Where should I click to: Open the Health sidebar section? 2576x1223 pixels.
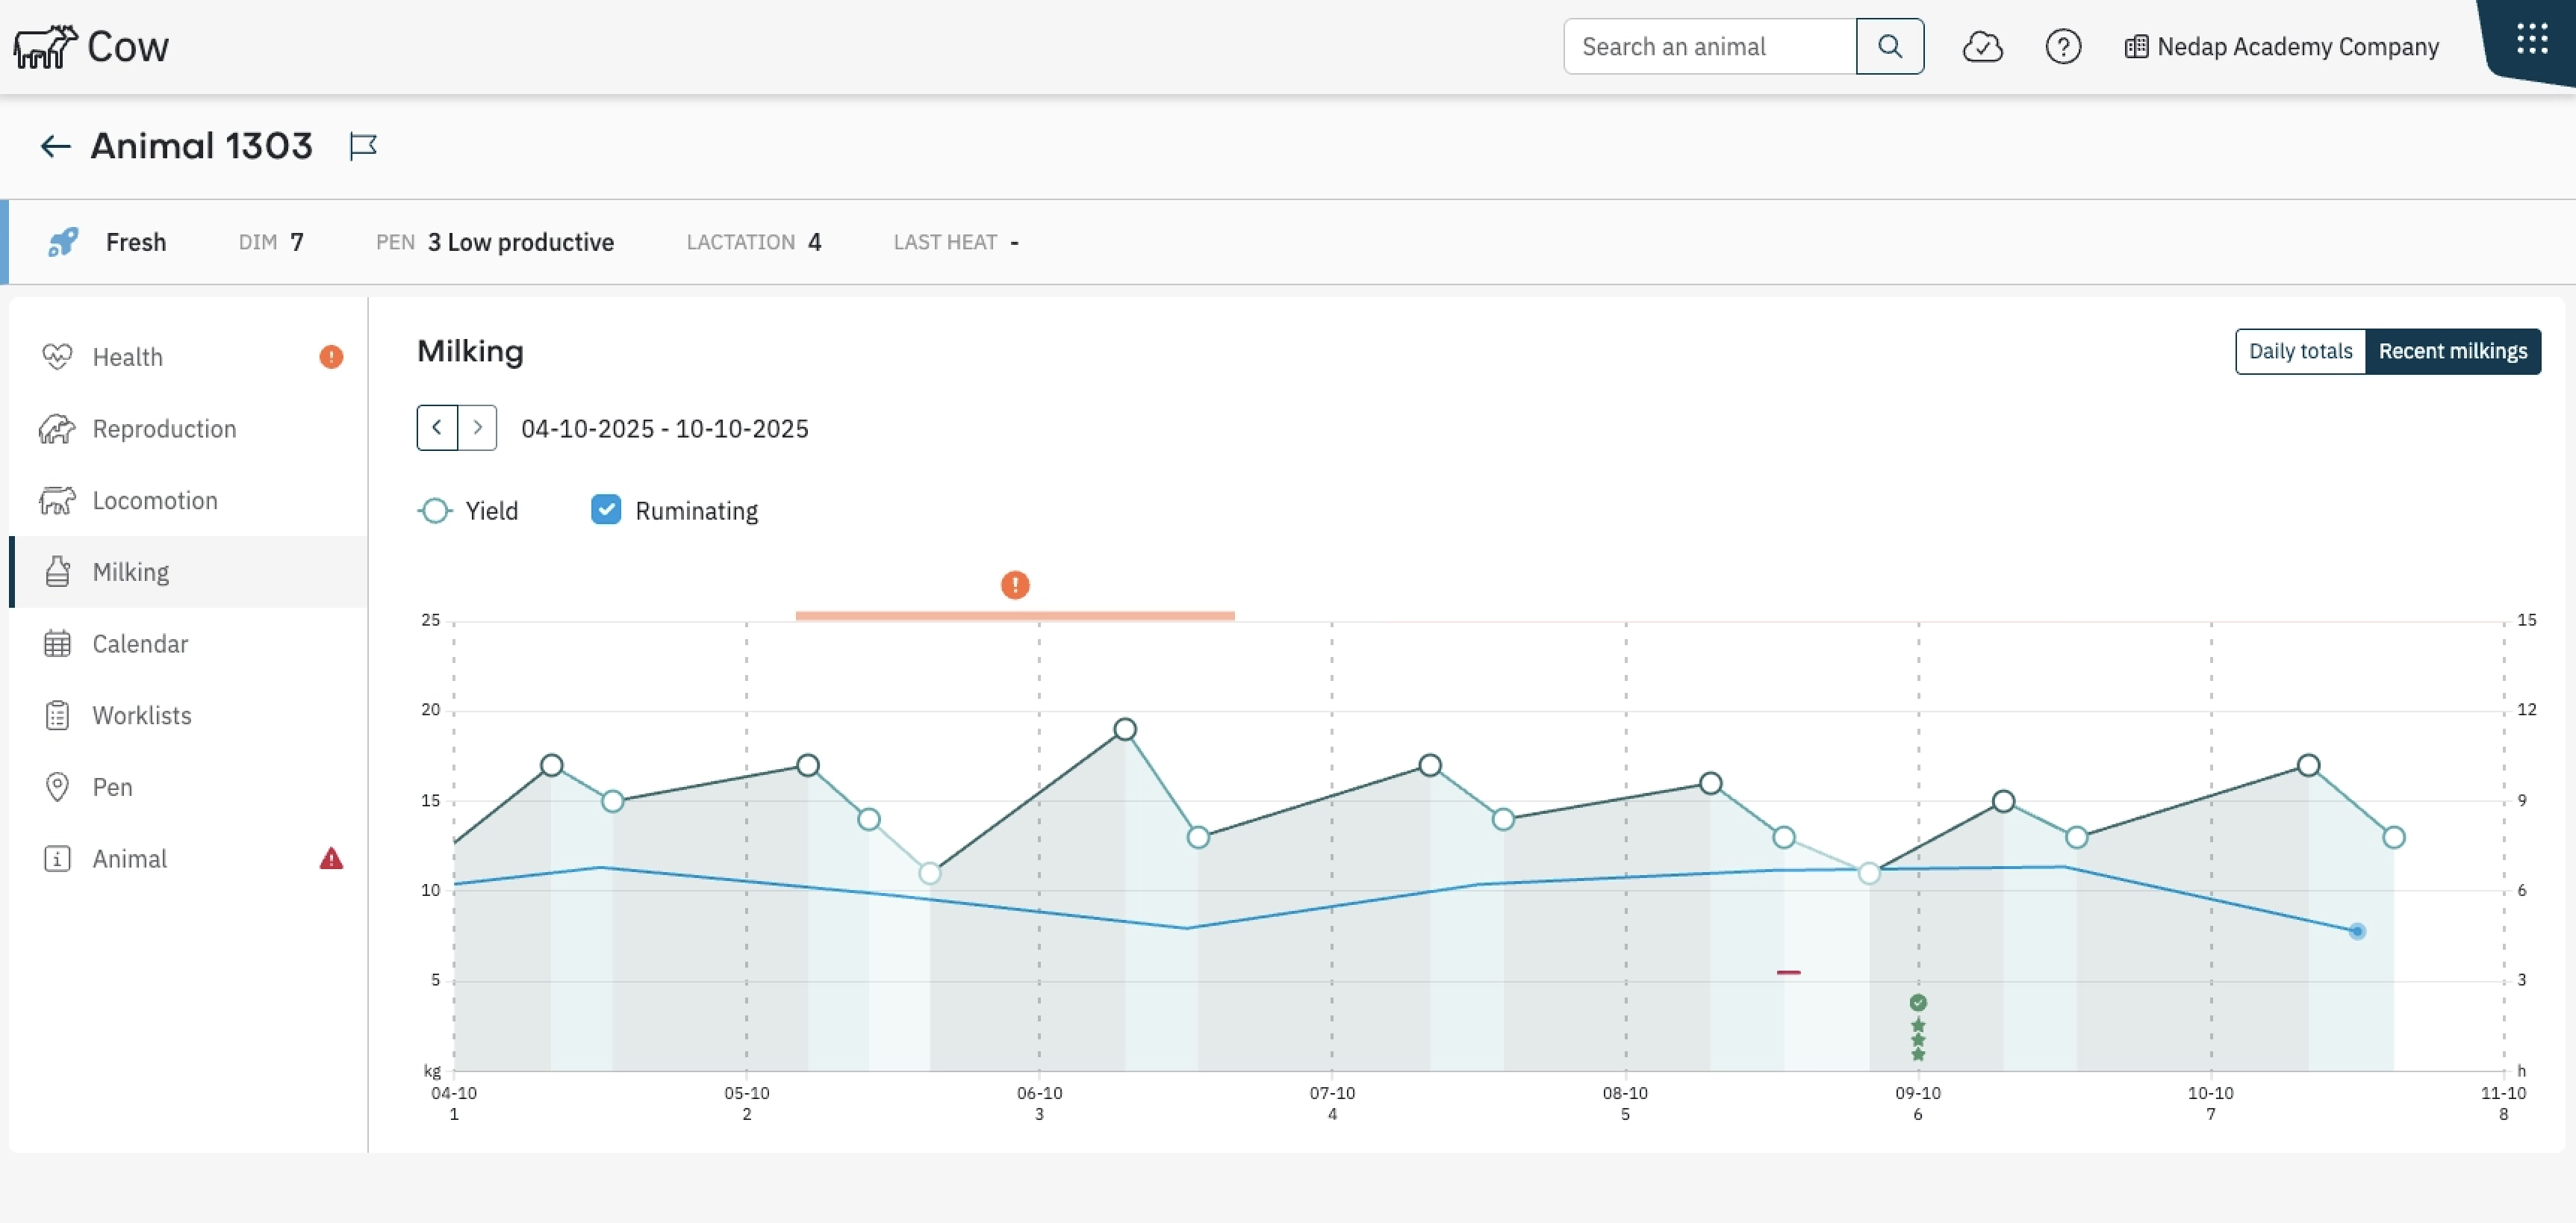coord(127,357)
